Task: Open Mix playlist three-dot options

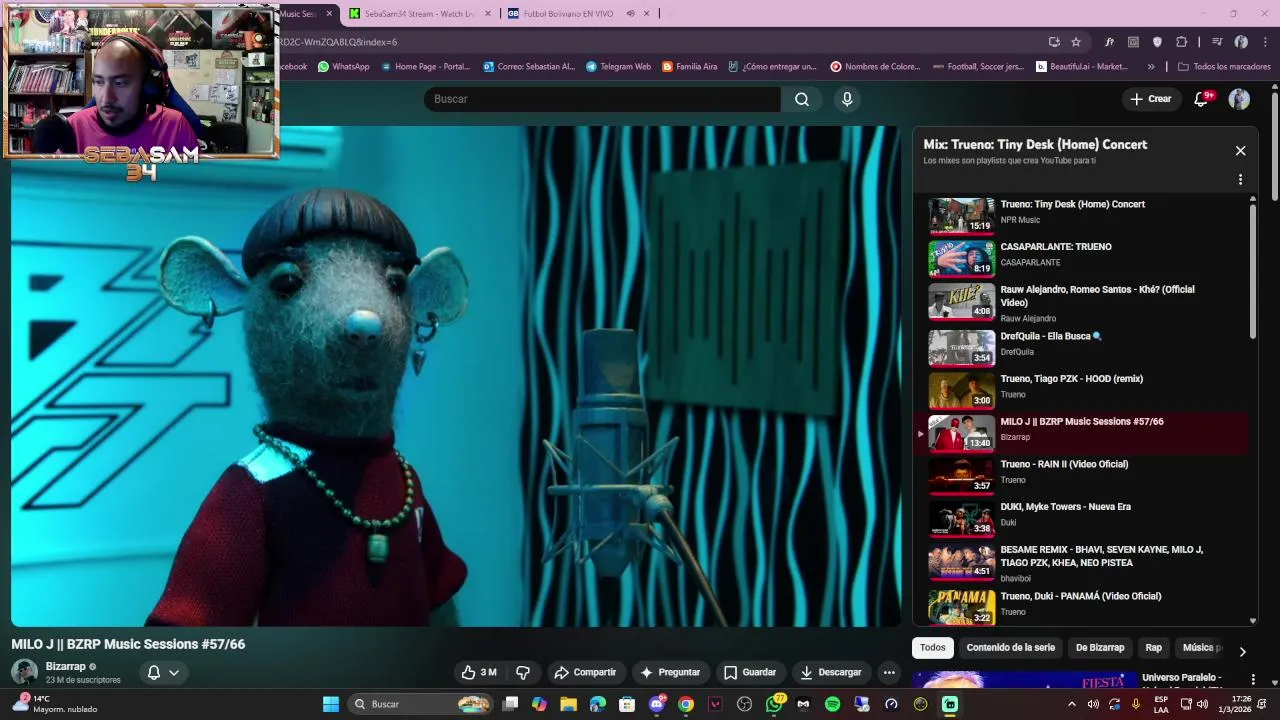Action: 1240,180
